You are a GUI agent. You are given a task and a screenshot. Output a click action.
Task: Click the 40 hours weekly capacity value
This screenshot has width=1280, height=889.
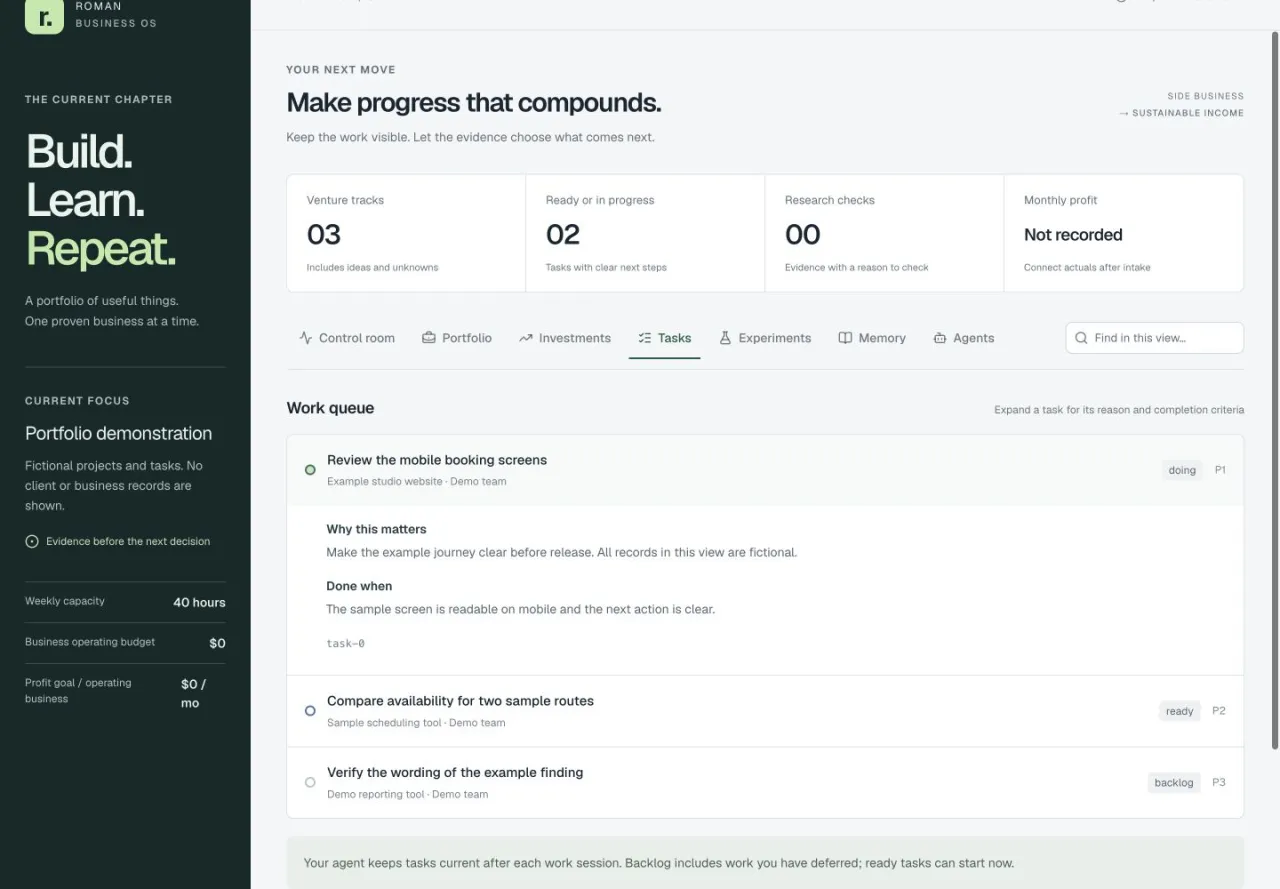pos(199,602)
